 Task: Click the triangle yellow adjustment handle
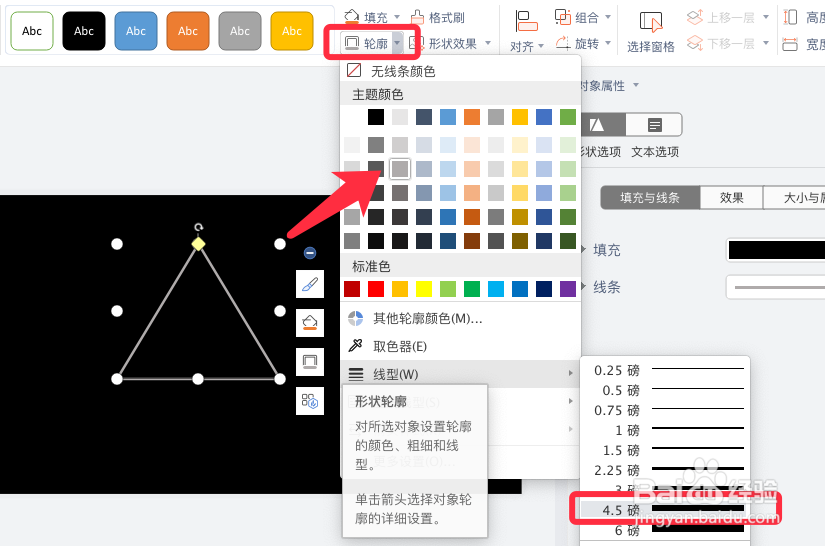point(198,244)
